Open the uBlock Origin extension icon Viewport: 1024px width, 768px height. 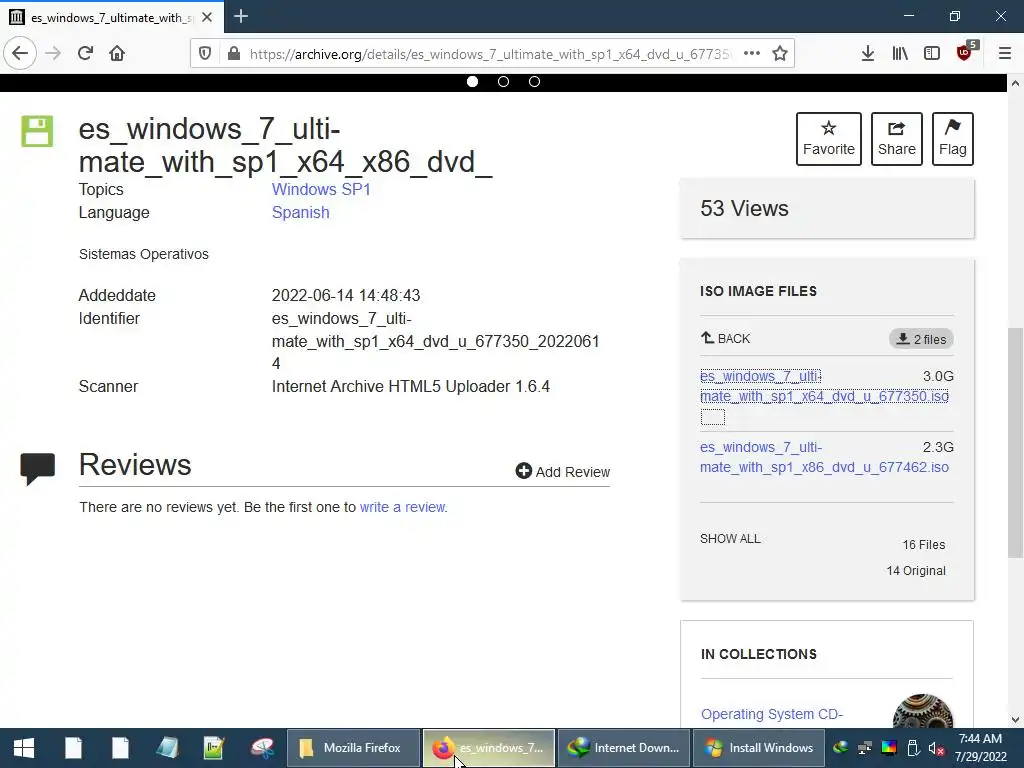point(965,52)
